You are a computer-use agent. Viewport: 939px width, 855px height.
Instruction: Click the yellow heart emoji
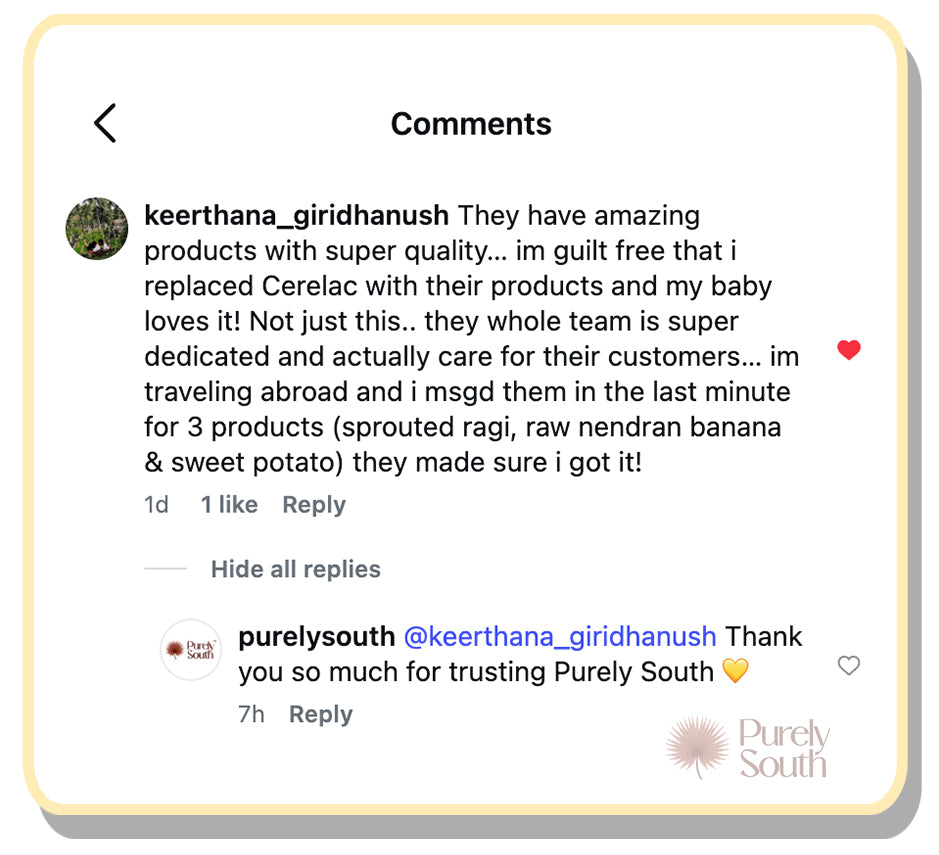coord(735,672)
